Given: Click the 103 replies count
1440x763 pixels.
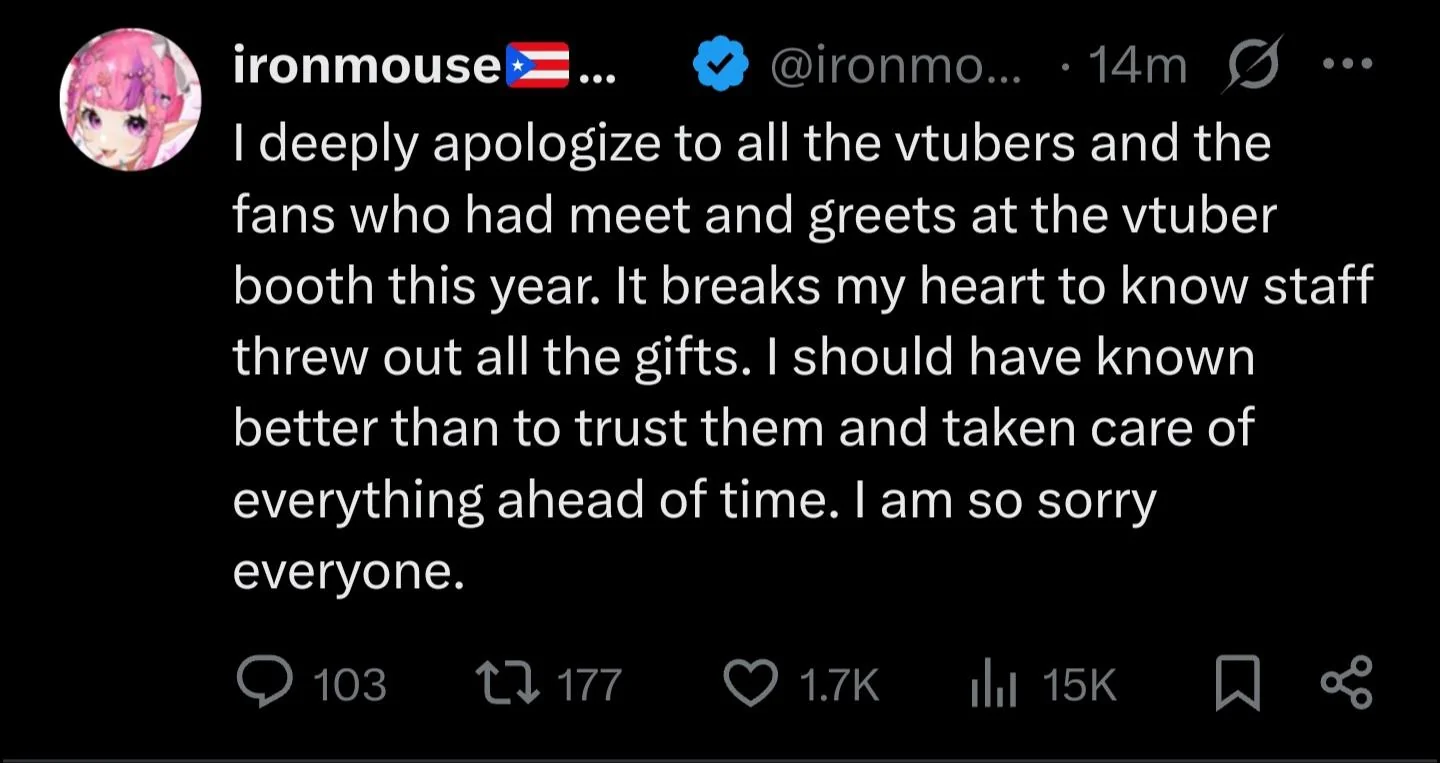Looking at the screenshot, I should [349, 685].
